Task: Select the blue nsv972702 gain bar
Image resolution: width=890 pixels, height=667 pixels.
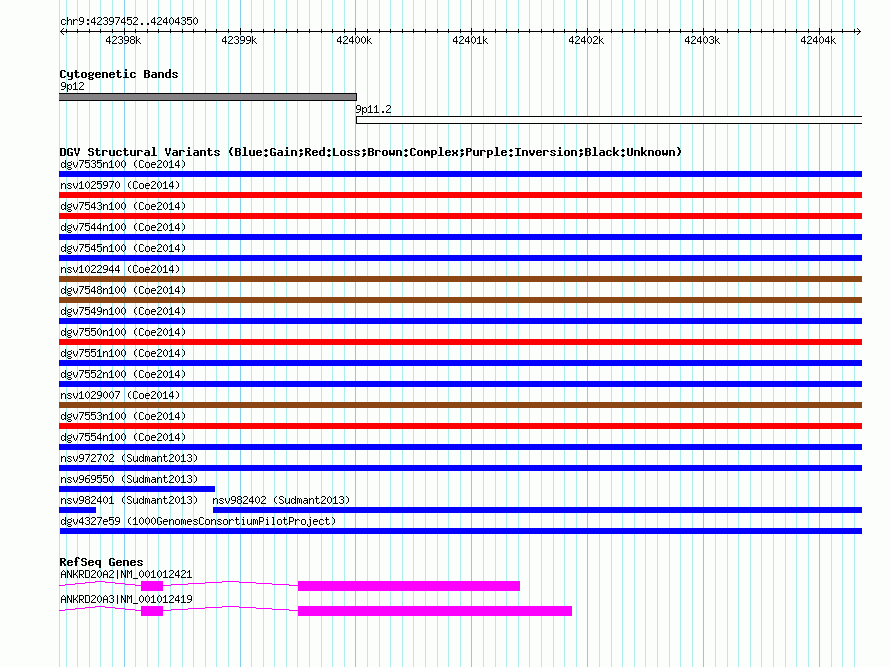Action: point(460,468)
